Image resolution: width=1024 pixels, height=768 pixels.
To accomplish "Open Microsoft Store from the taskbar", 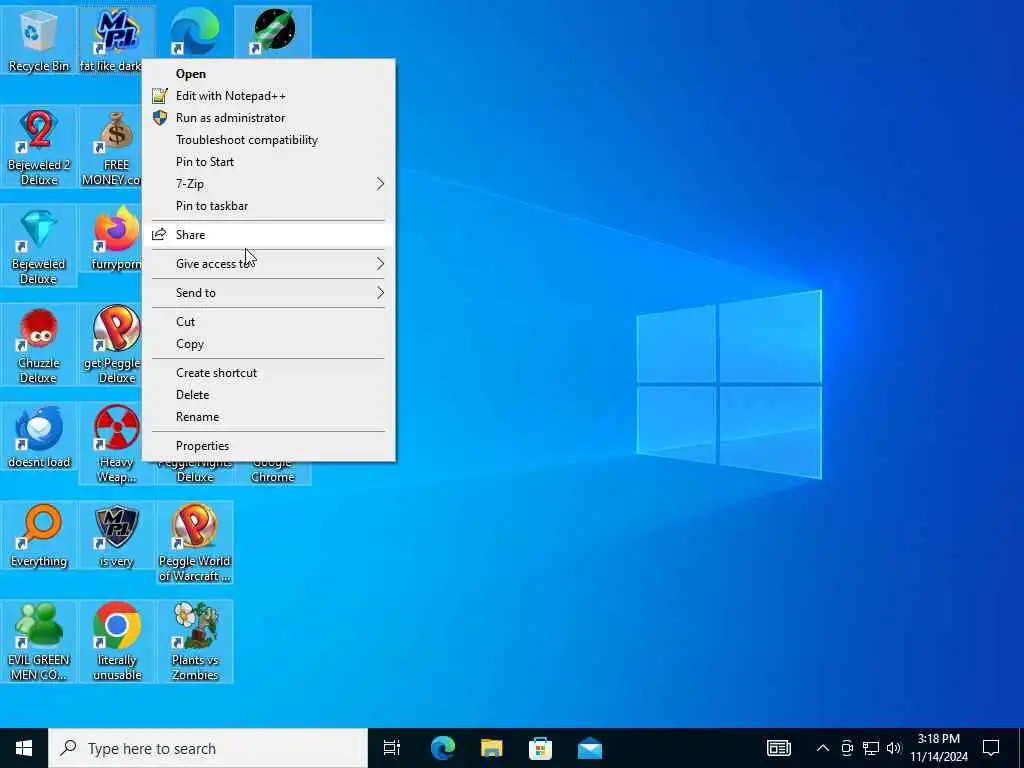I will pyautogui.click(x=541, y=748).
